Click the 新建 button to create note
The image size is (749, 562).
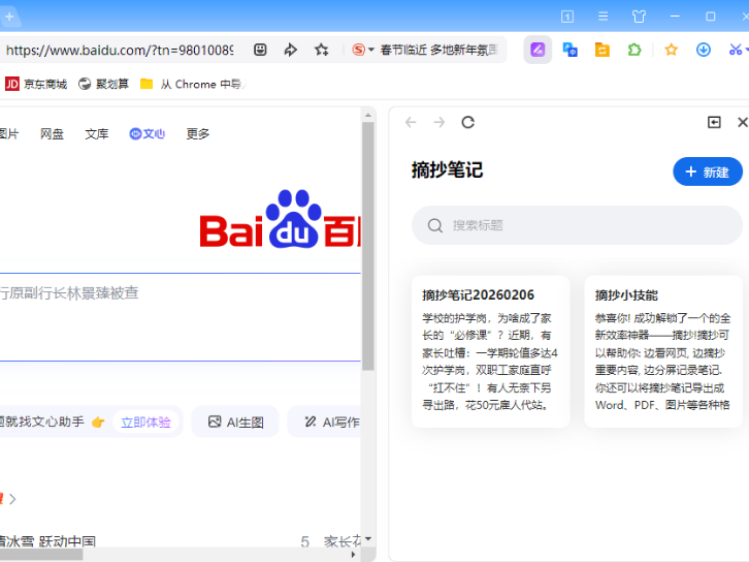click(x=707, y=172)
